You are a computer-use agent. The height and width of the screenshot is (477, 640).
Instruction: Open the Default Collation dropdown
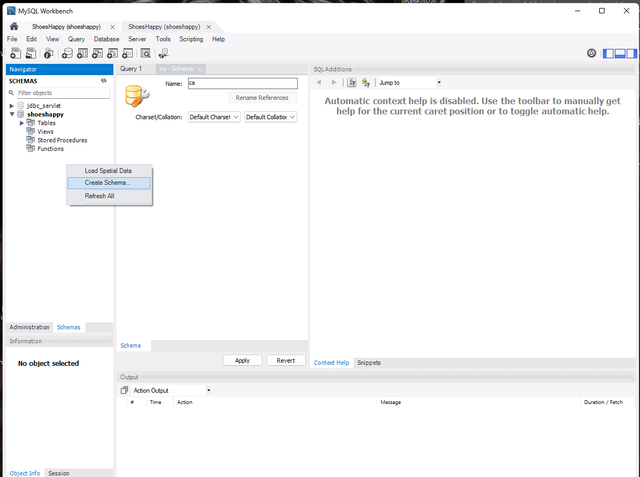(x=271, y=117)
